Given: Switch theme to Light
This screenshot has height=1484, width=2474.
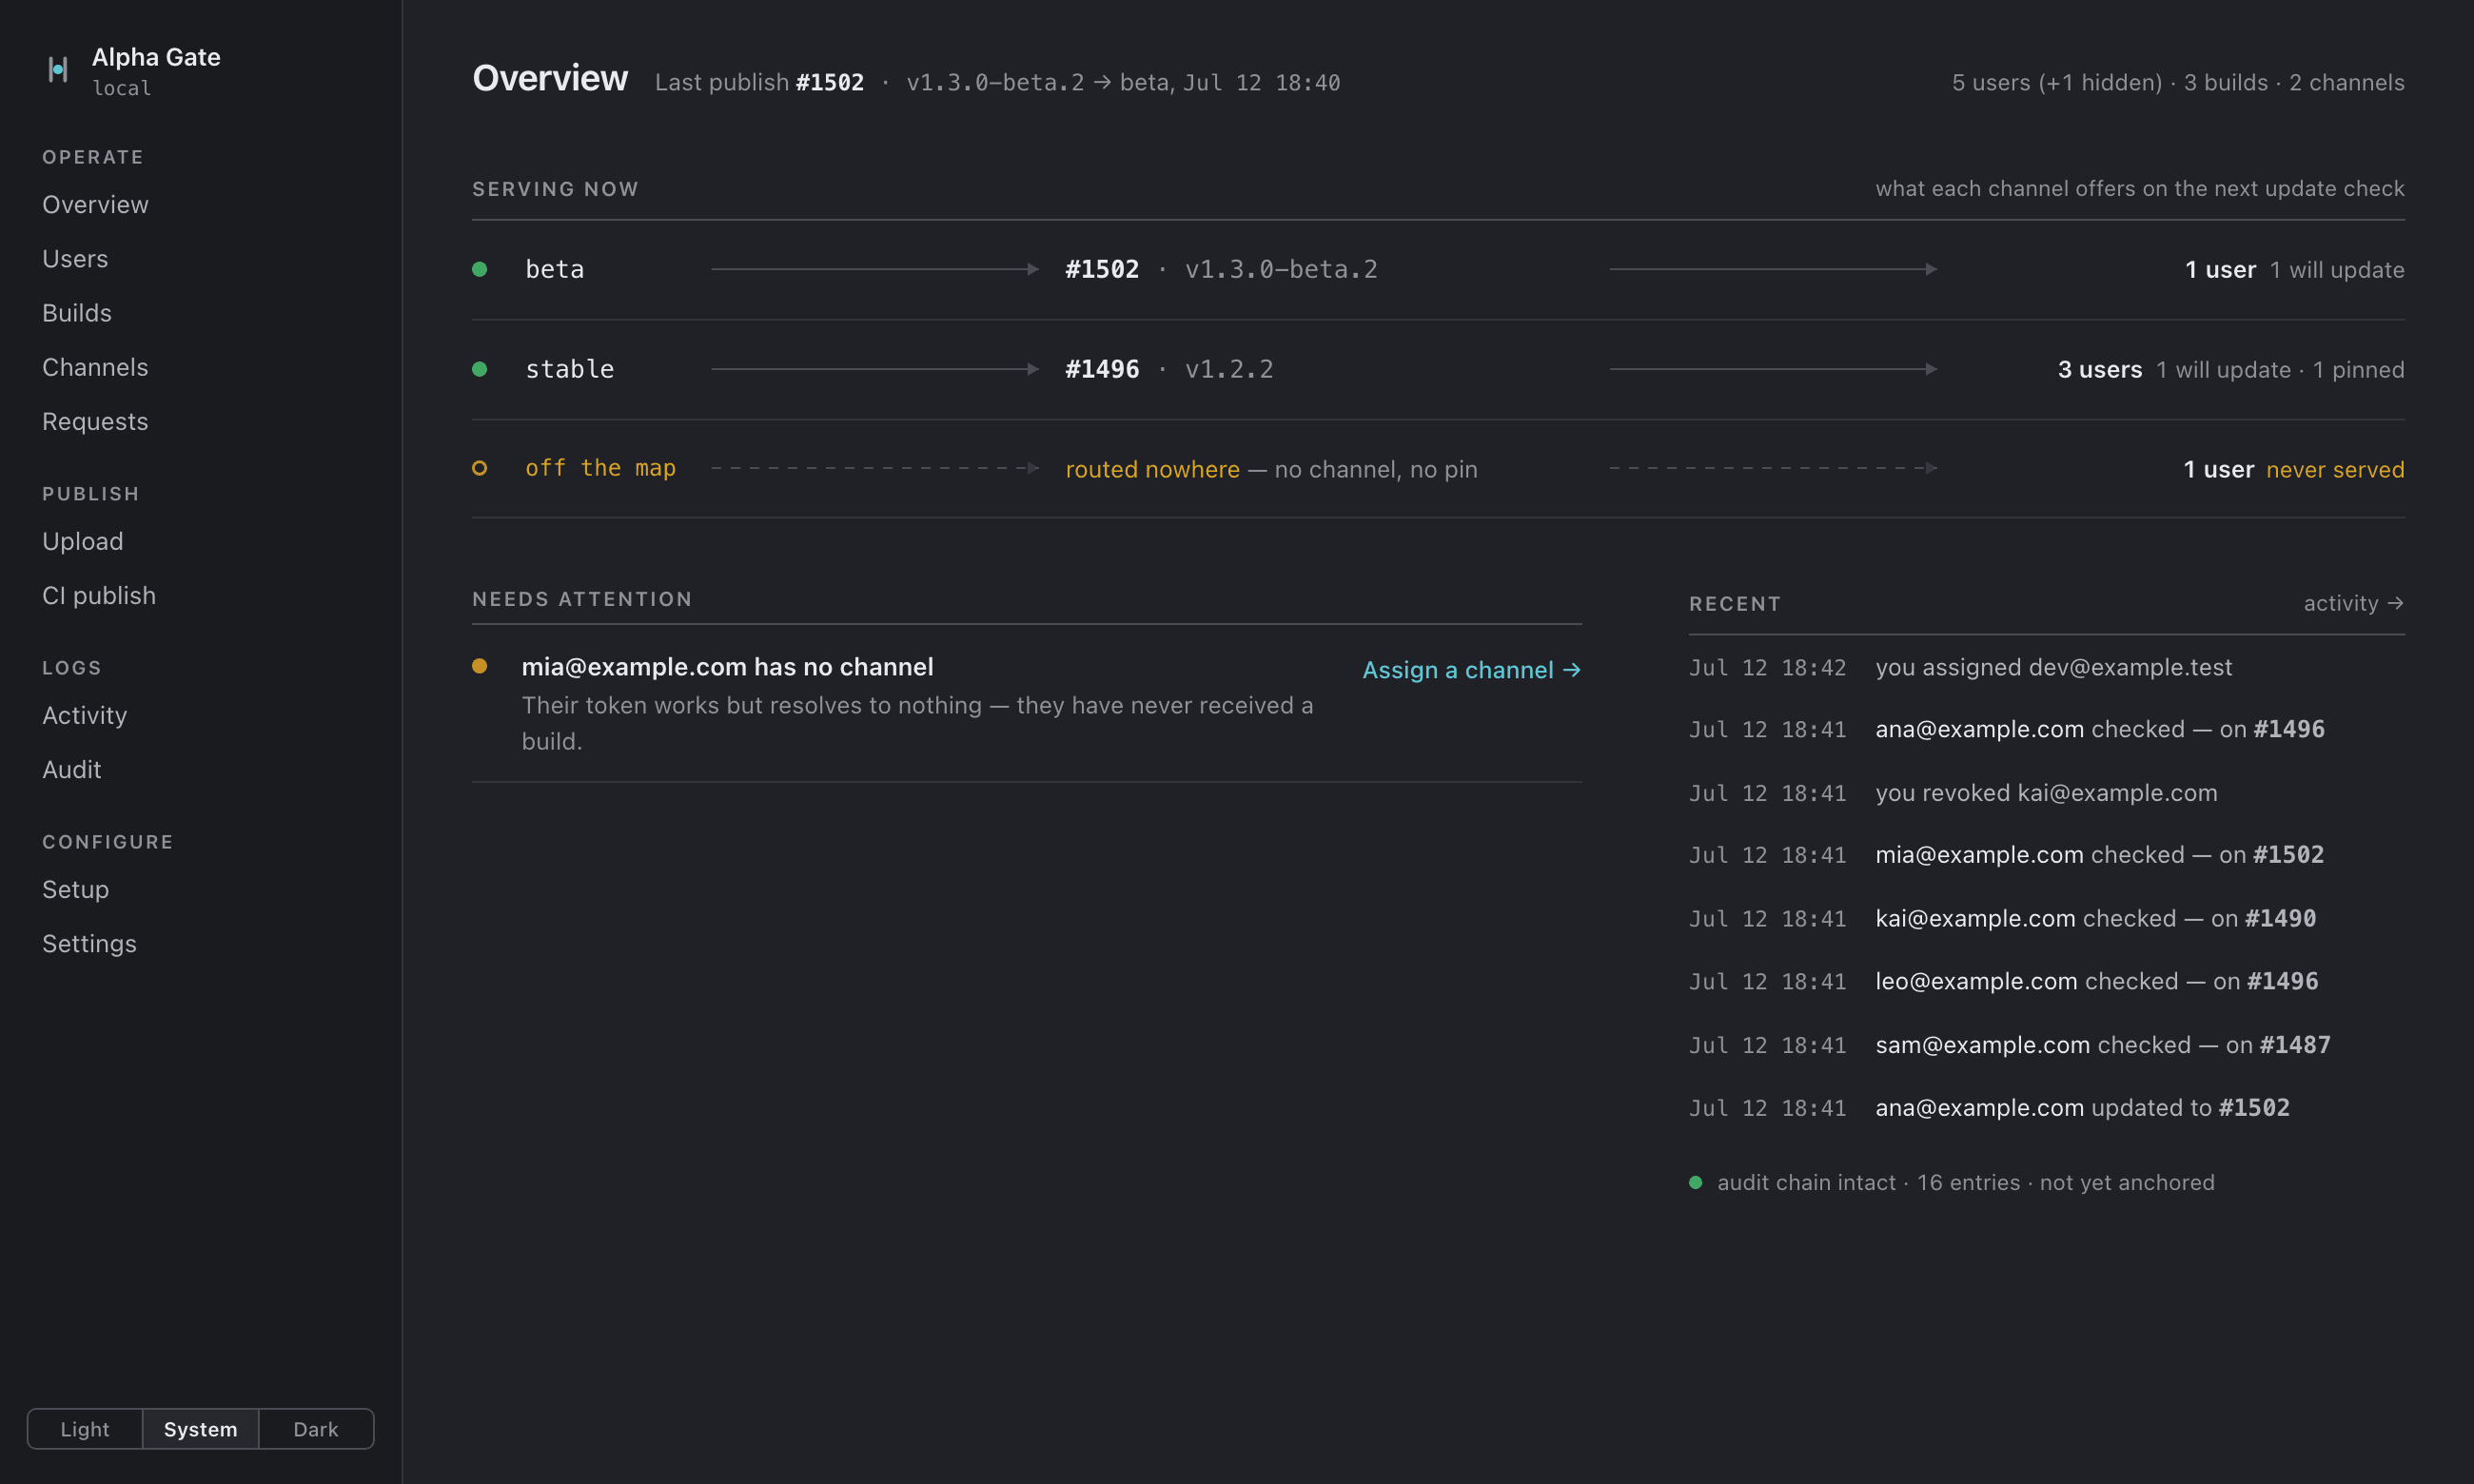Looking at the screenshot, I should 85,1429.
